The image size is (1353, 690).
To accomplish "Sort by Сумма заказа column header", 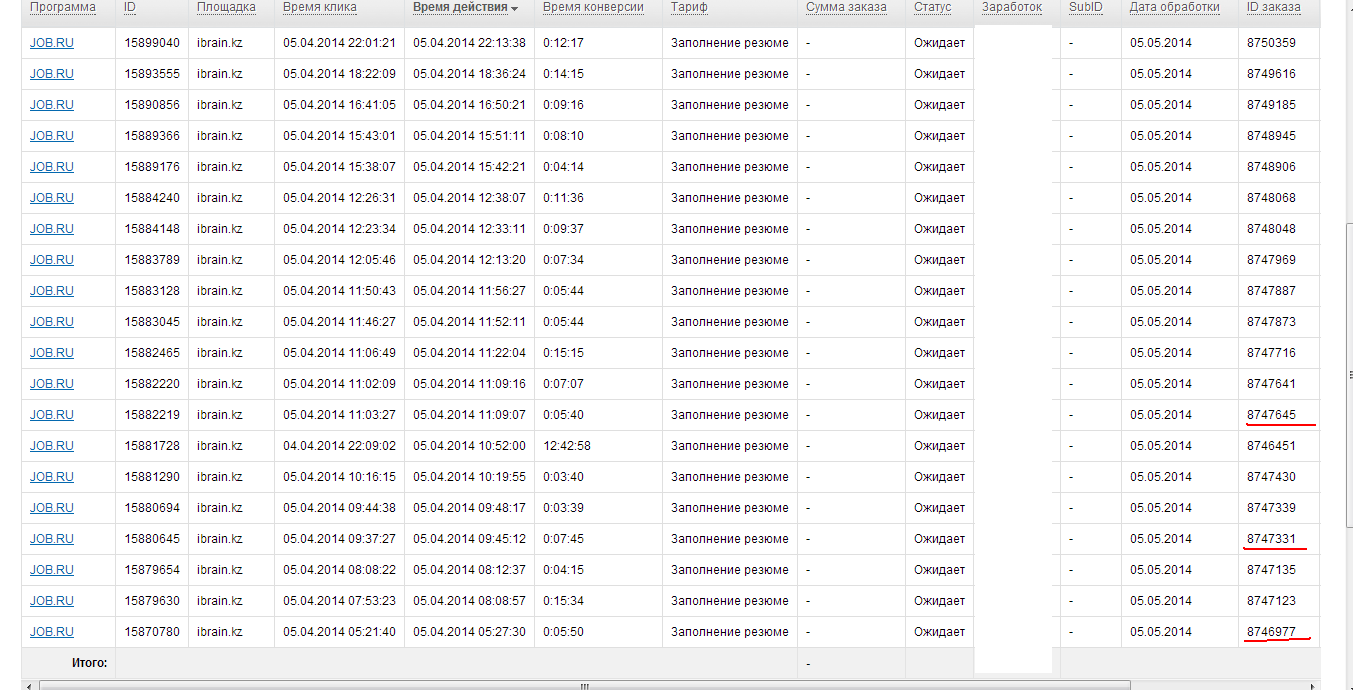I will coord(846,7).
